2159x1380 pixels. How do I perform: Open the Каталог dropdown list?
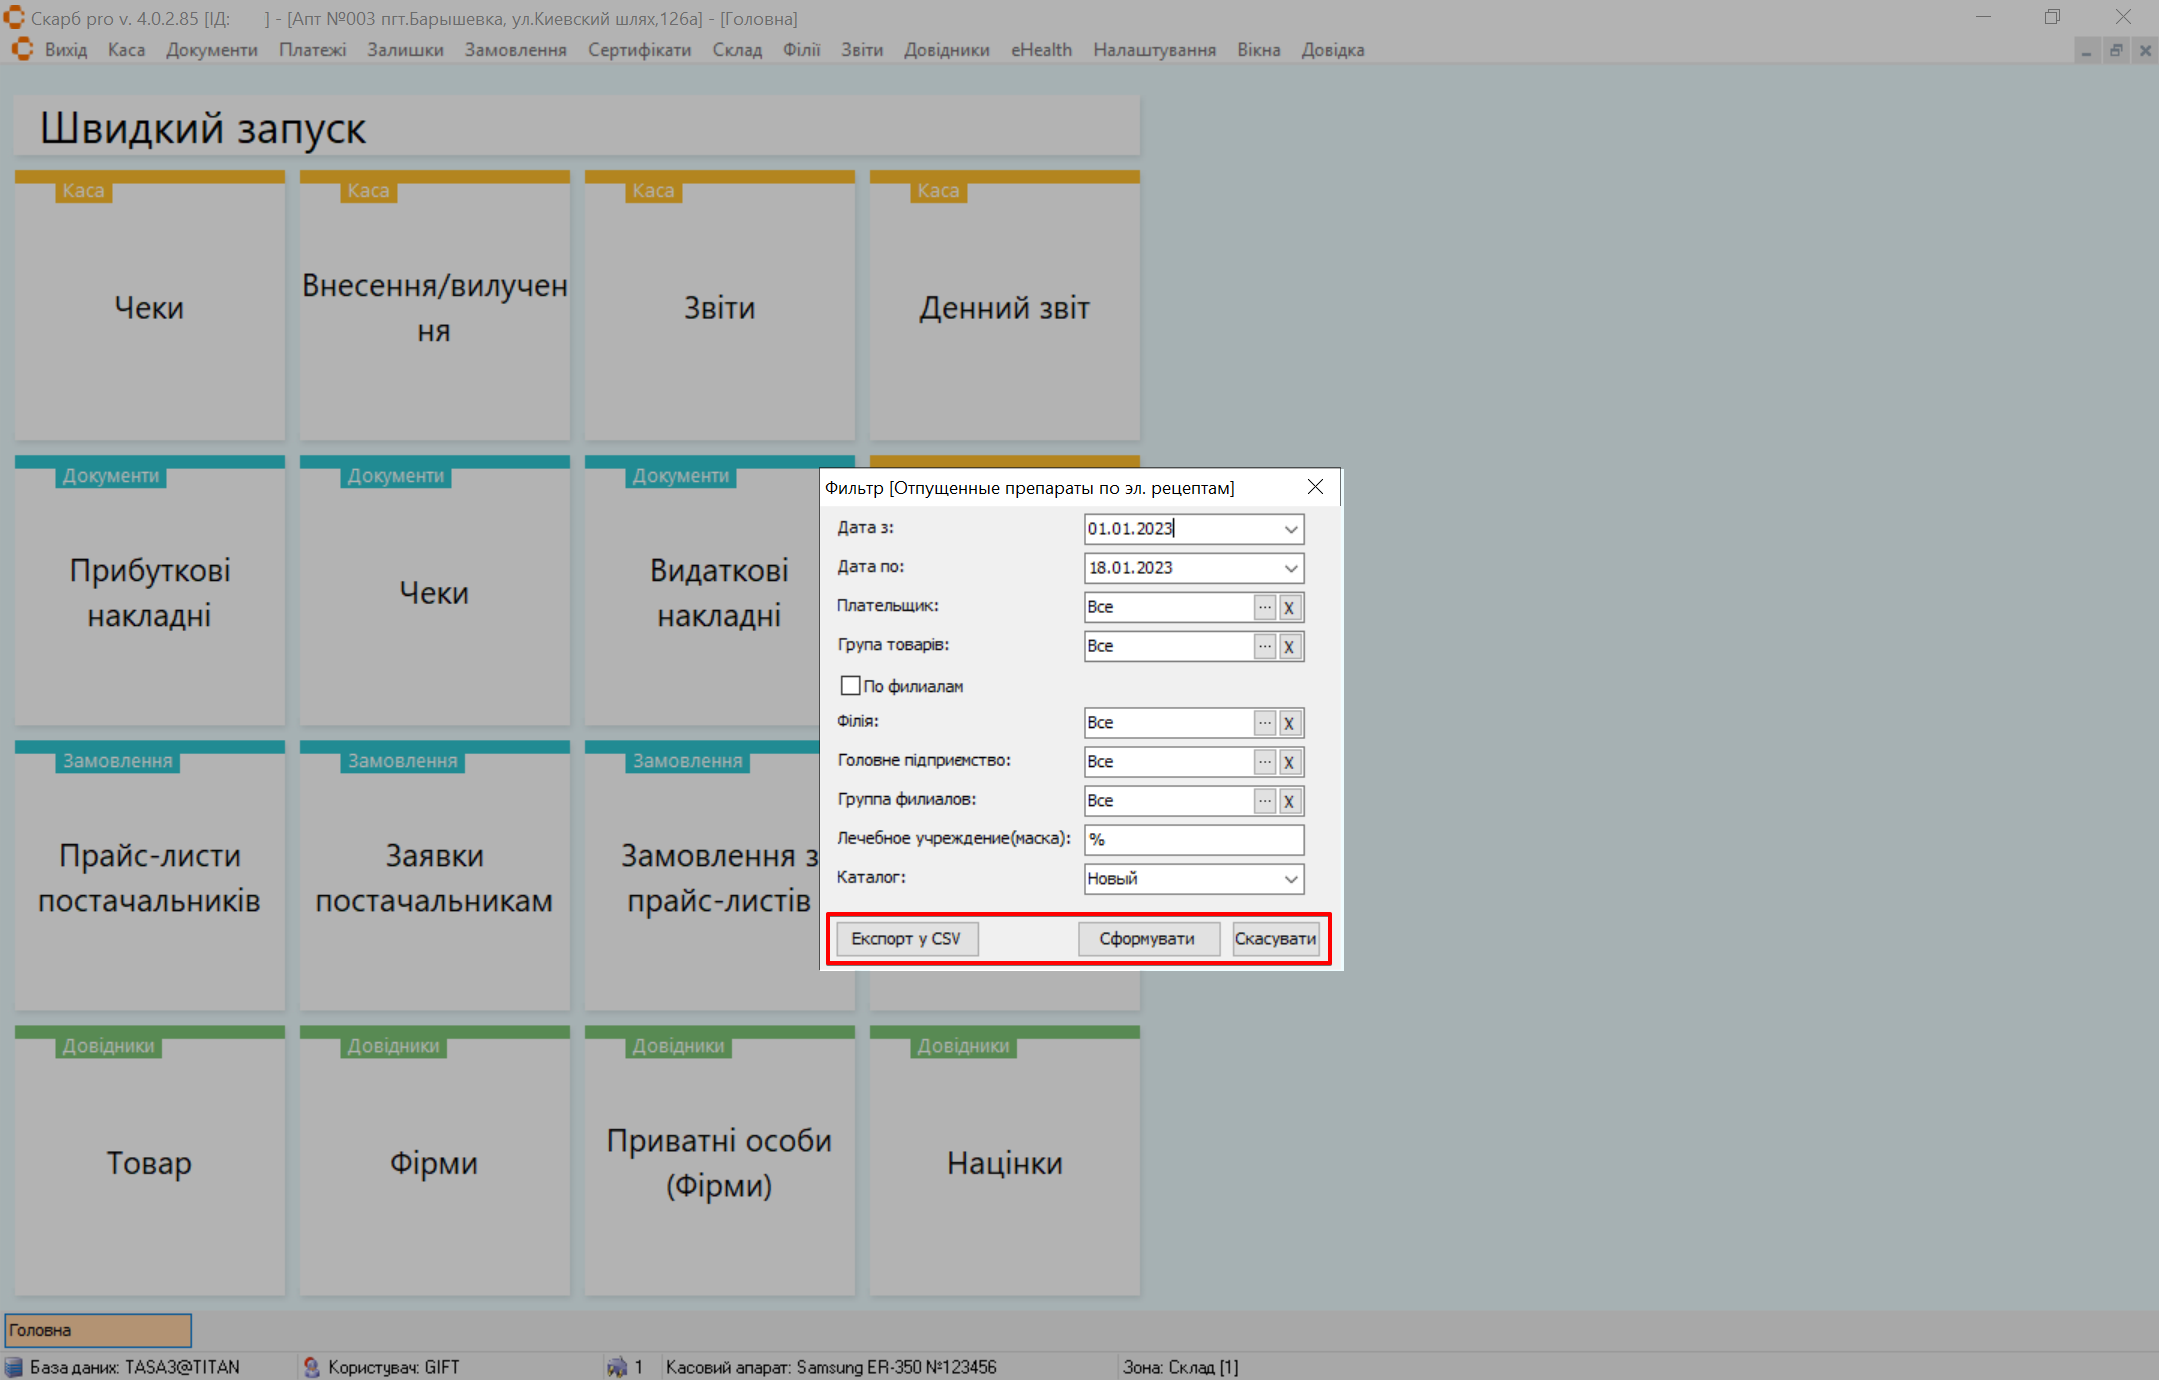coord(1290,879)
